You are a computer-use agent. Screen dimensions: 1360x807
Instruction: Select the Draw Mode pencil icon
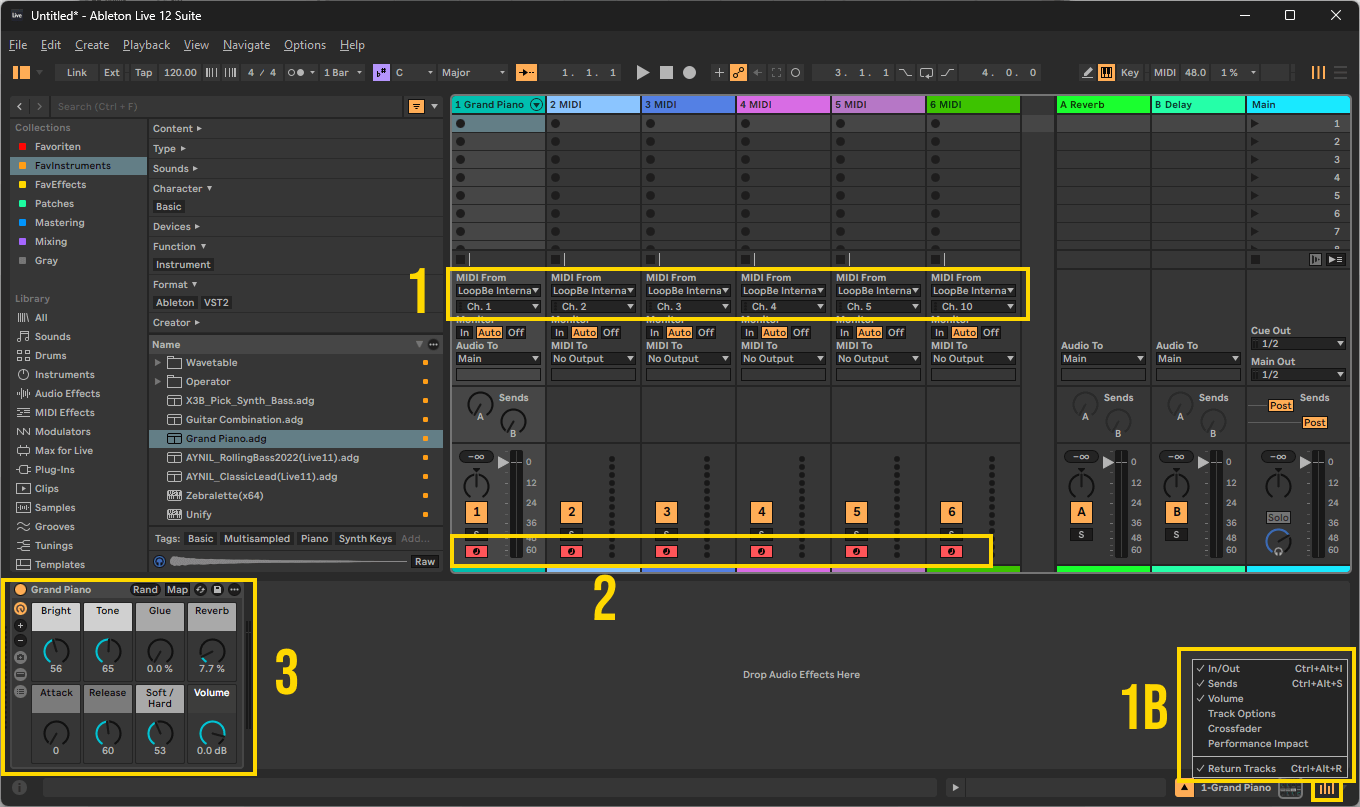tap(1088, 72)
